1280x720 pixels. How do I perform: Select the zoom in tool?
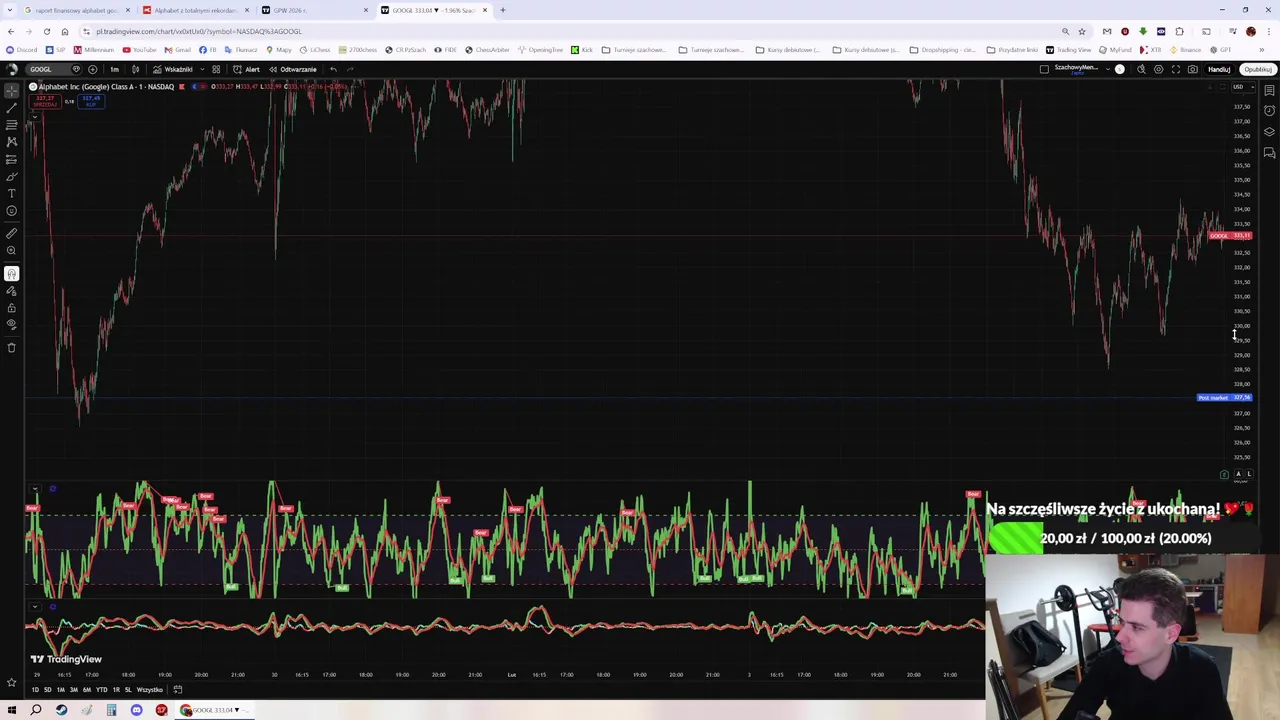pos(12,250)
